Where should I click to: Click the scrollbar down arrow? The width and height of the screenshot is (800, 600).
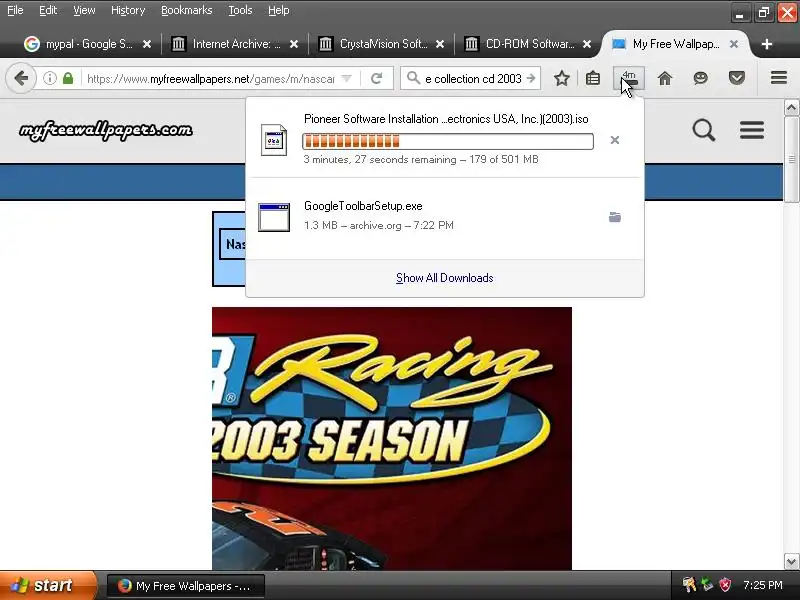coord(791,562)
